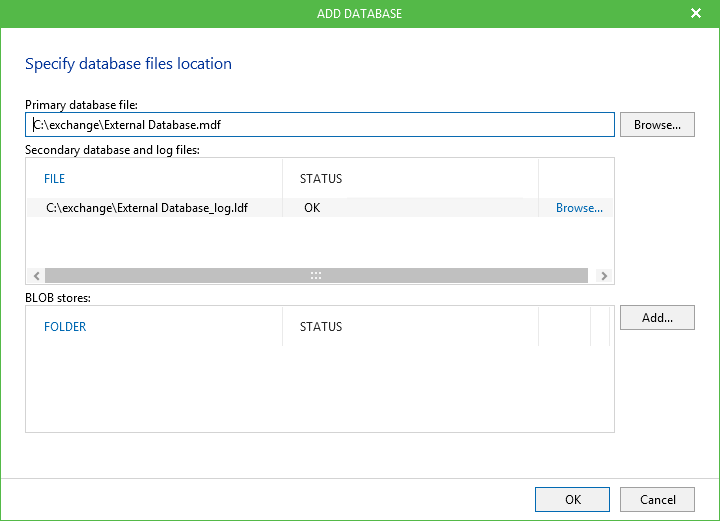
Task: Click the horizontal scrollbar thumb
Action: 316,275
